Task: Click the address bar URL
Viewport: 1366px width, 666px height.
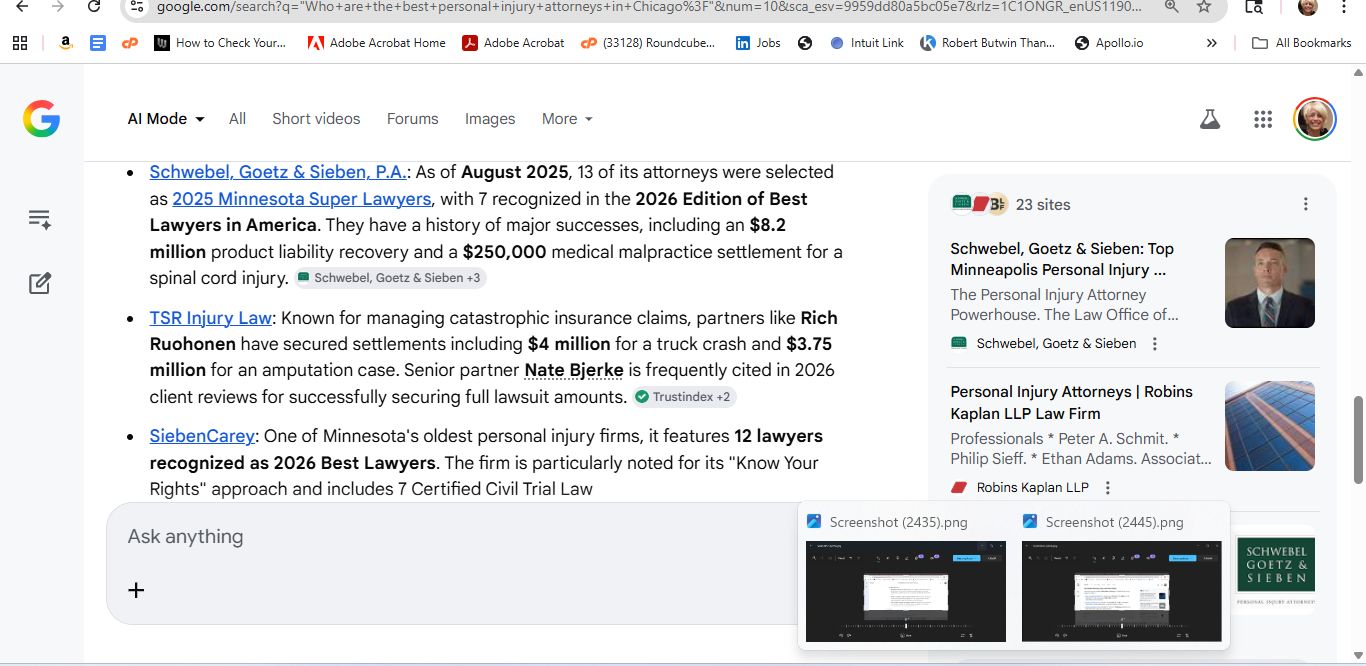Action: click(649, 6)
